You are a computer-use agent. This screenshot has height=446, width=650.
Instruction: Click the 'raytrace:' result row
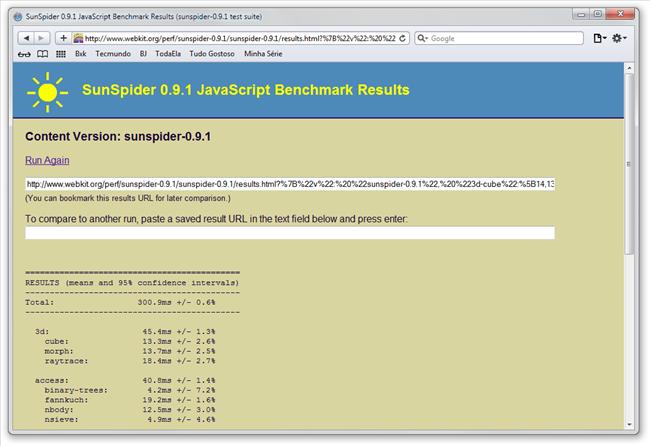click(x=130, y=361)
